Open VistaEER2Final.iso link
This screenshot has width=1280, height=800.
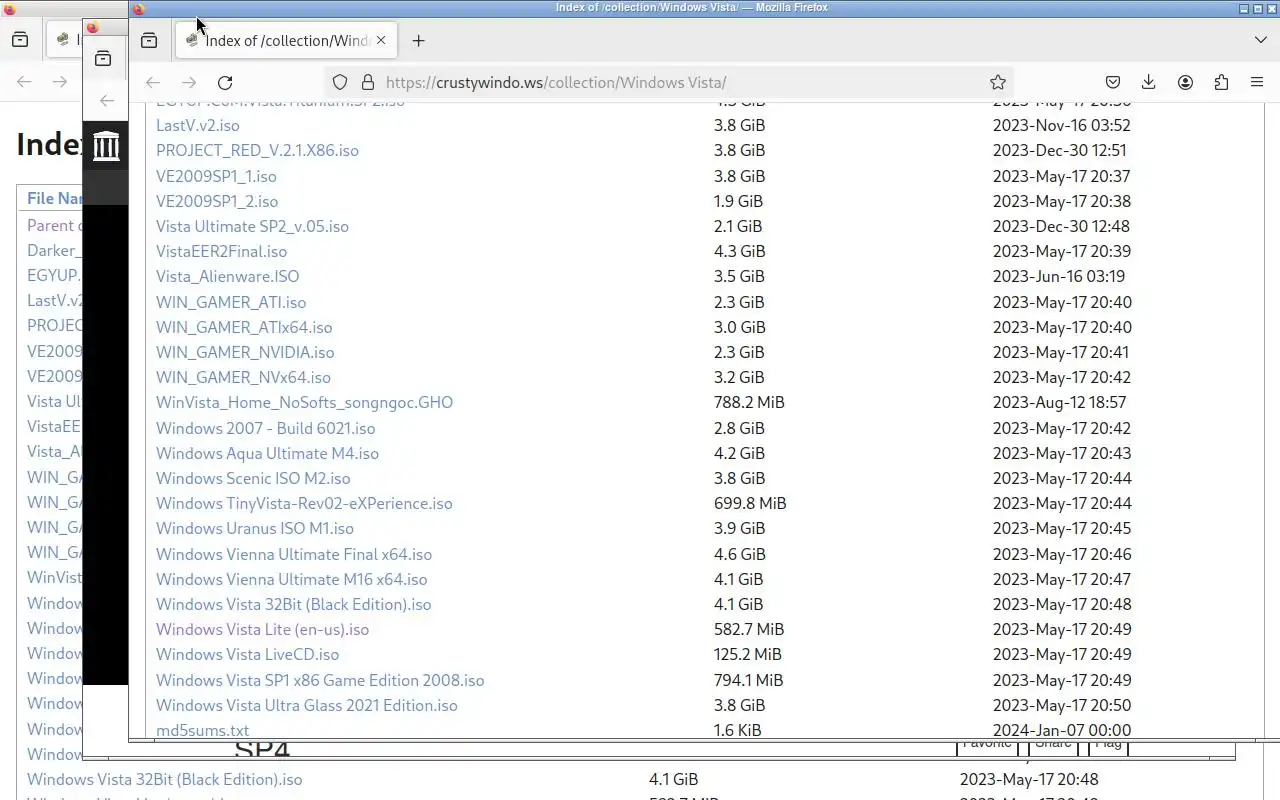[221, 251]
